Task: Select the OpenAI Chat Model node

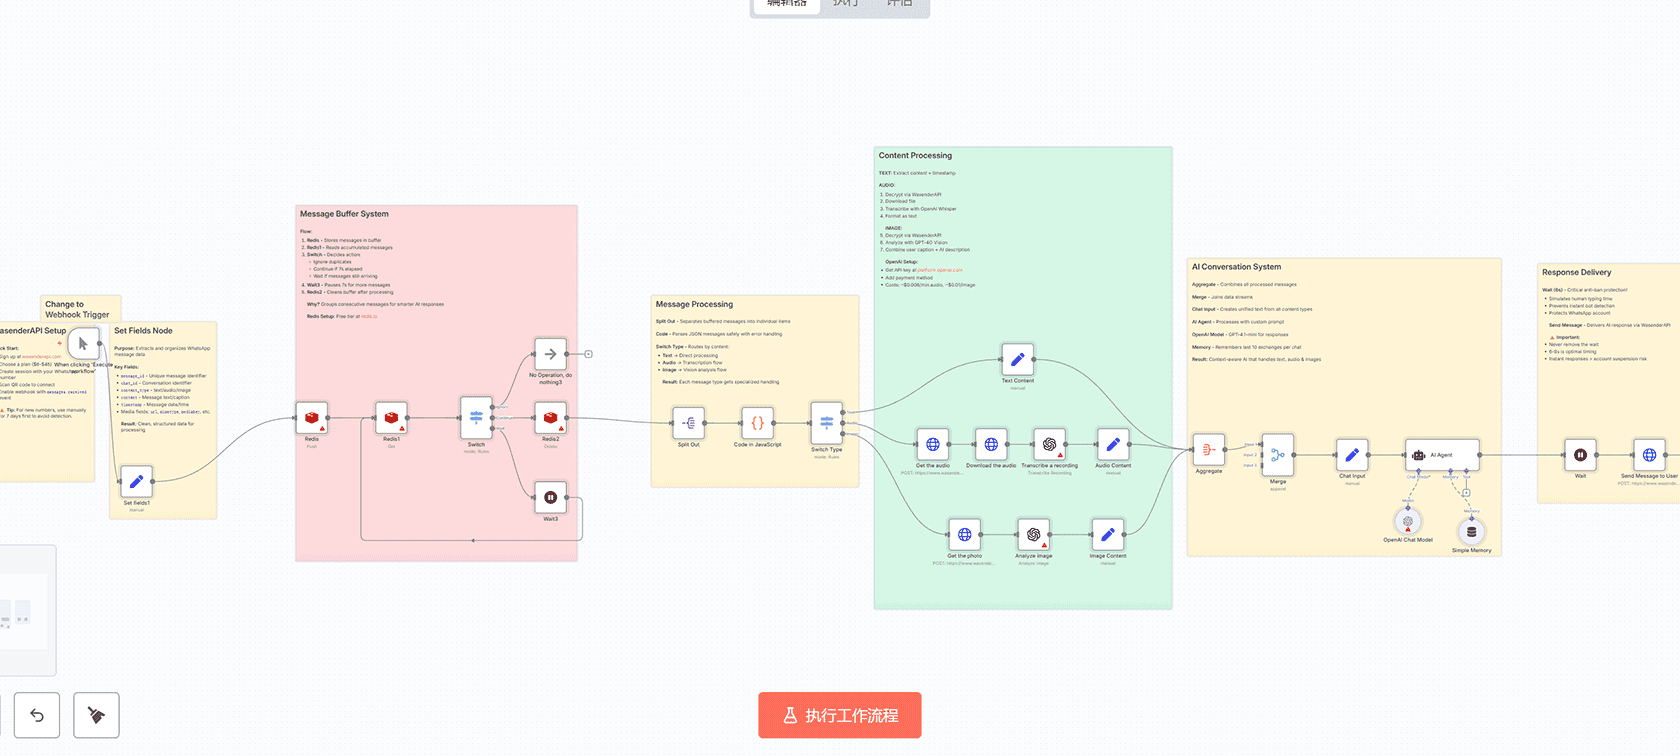Action: 1408,522
